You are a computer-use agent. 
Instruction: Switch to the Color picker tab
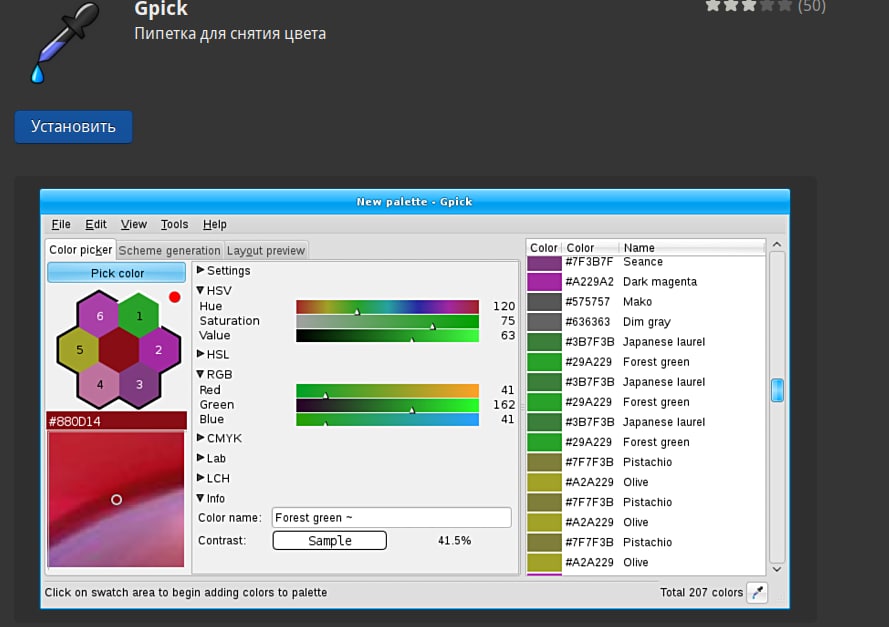pyautogui.click(x=81, y=250)
